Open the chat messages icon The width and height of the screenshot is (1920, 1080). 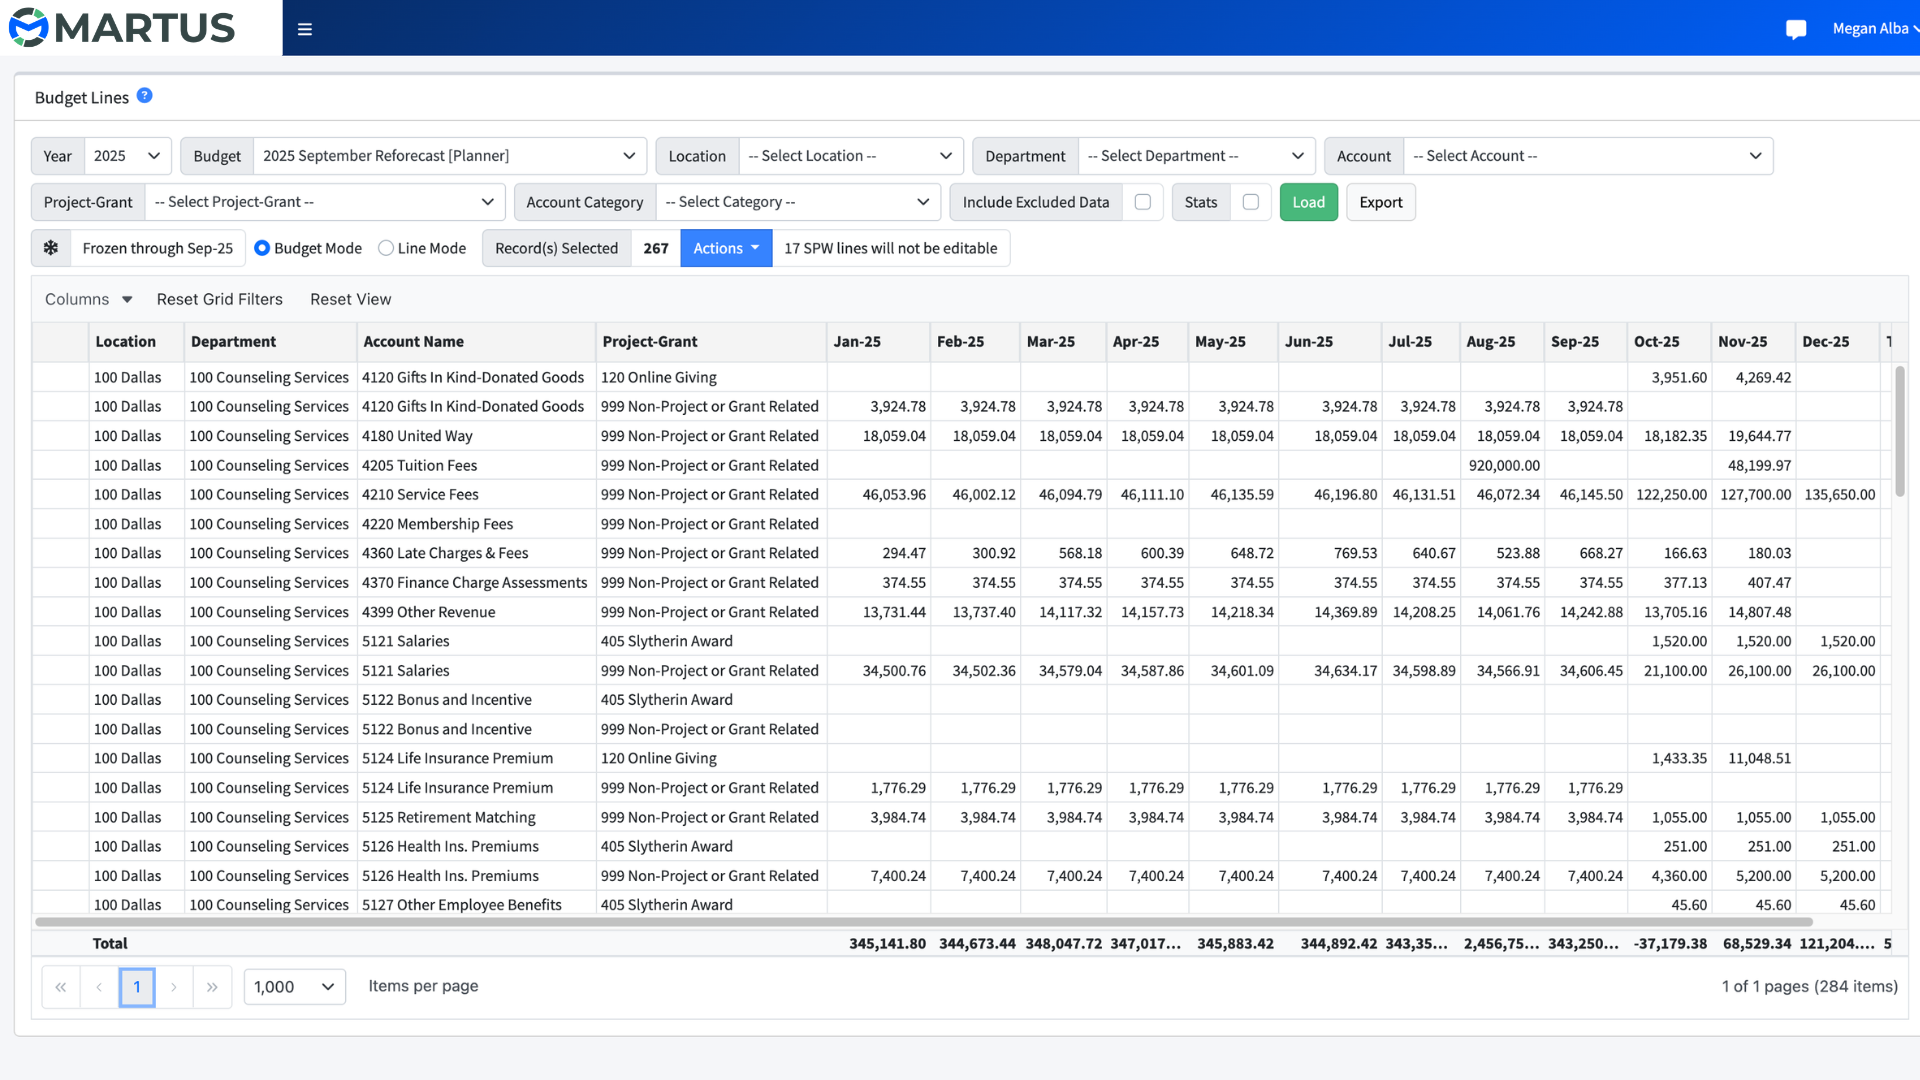point(1796,29)
